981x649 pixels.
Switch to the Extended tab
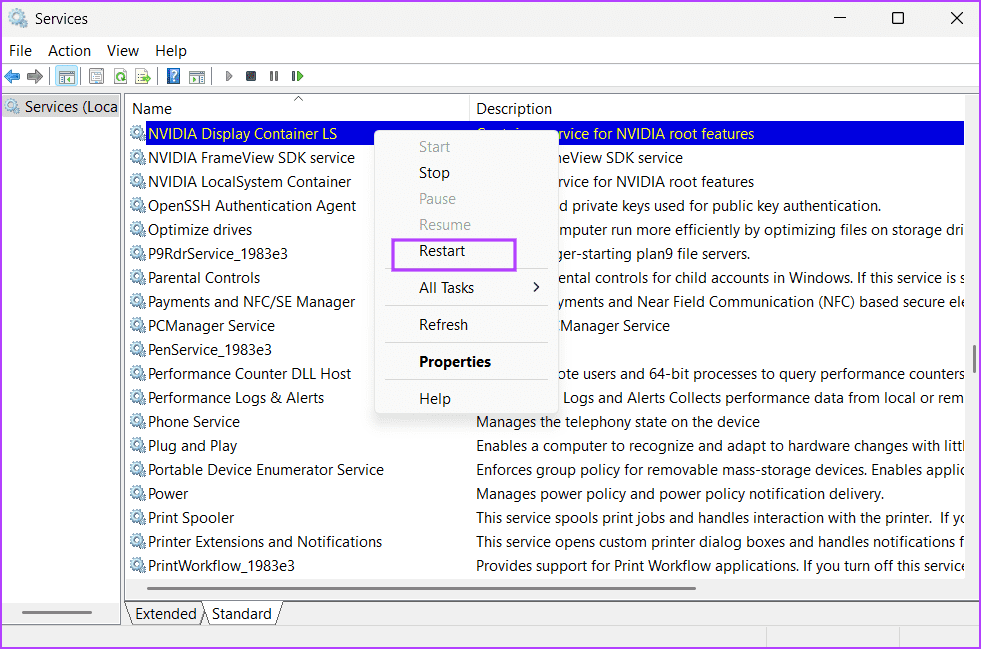(x=165, y=614)
